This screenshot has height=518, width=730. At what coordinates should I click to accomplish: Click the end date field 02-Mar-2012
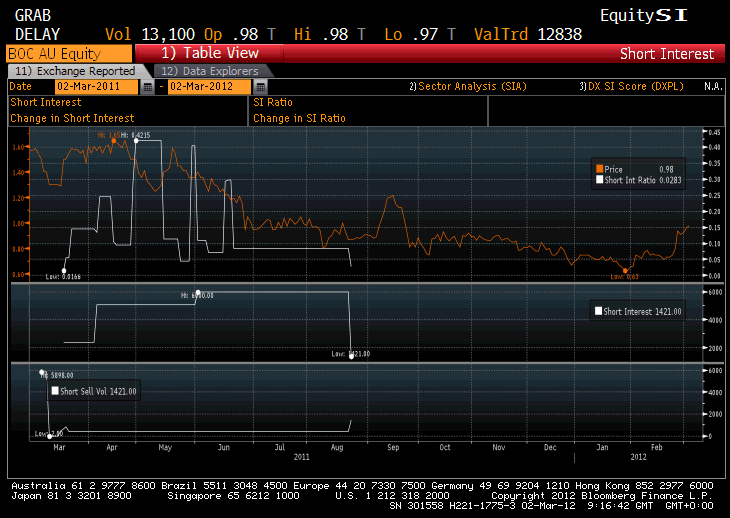point(210,87)
